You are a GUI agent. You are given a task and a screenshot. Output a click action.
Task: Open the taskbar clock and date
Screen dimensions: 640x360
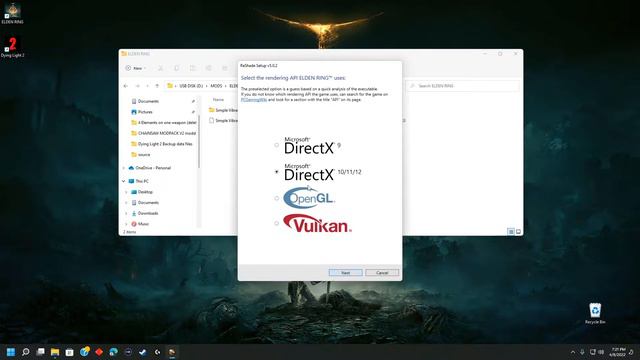coord(618,352)
